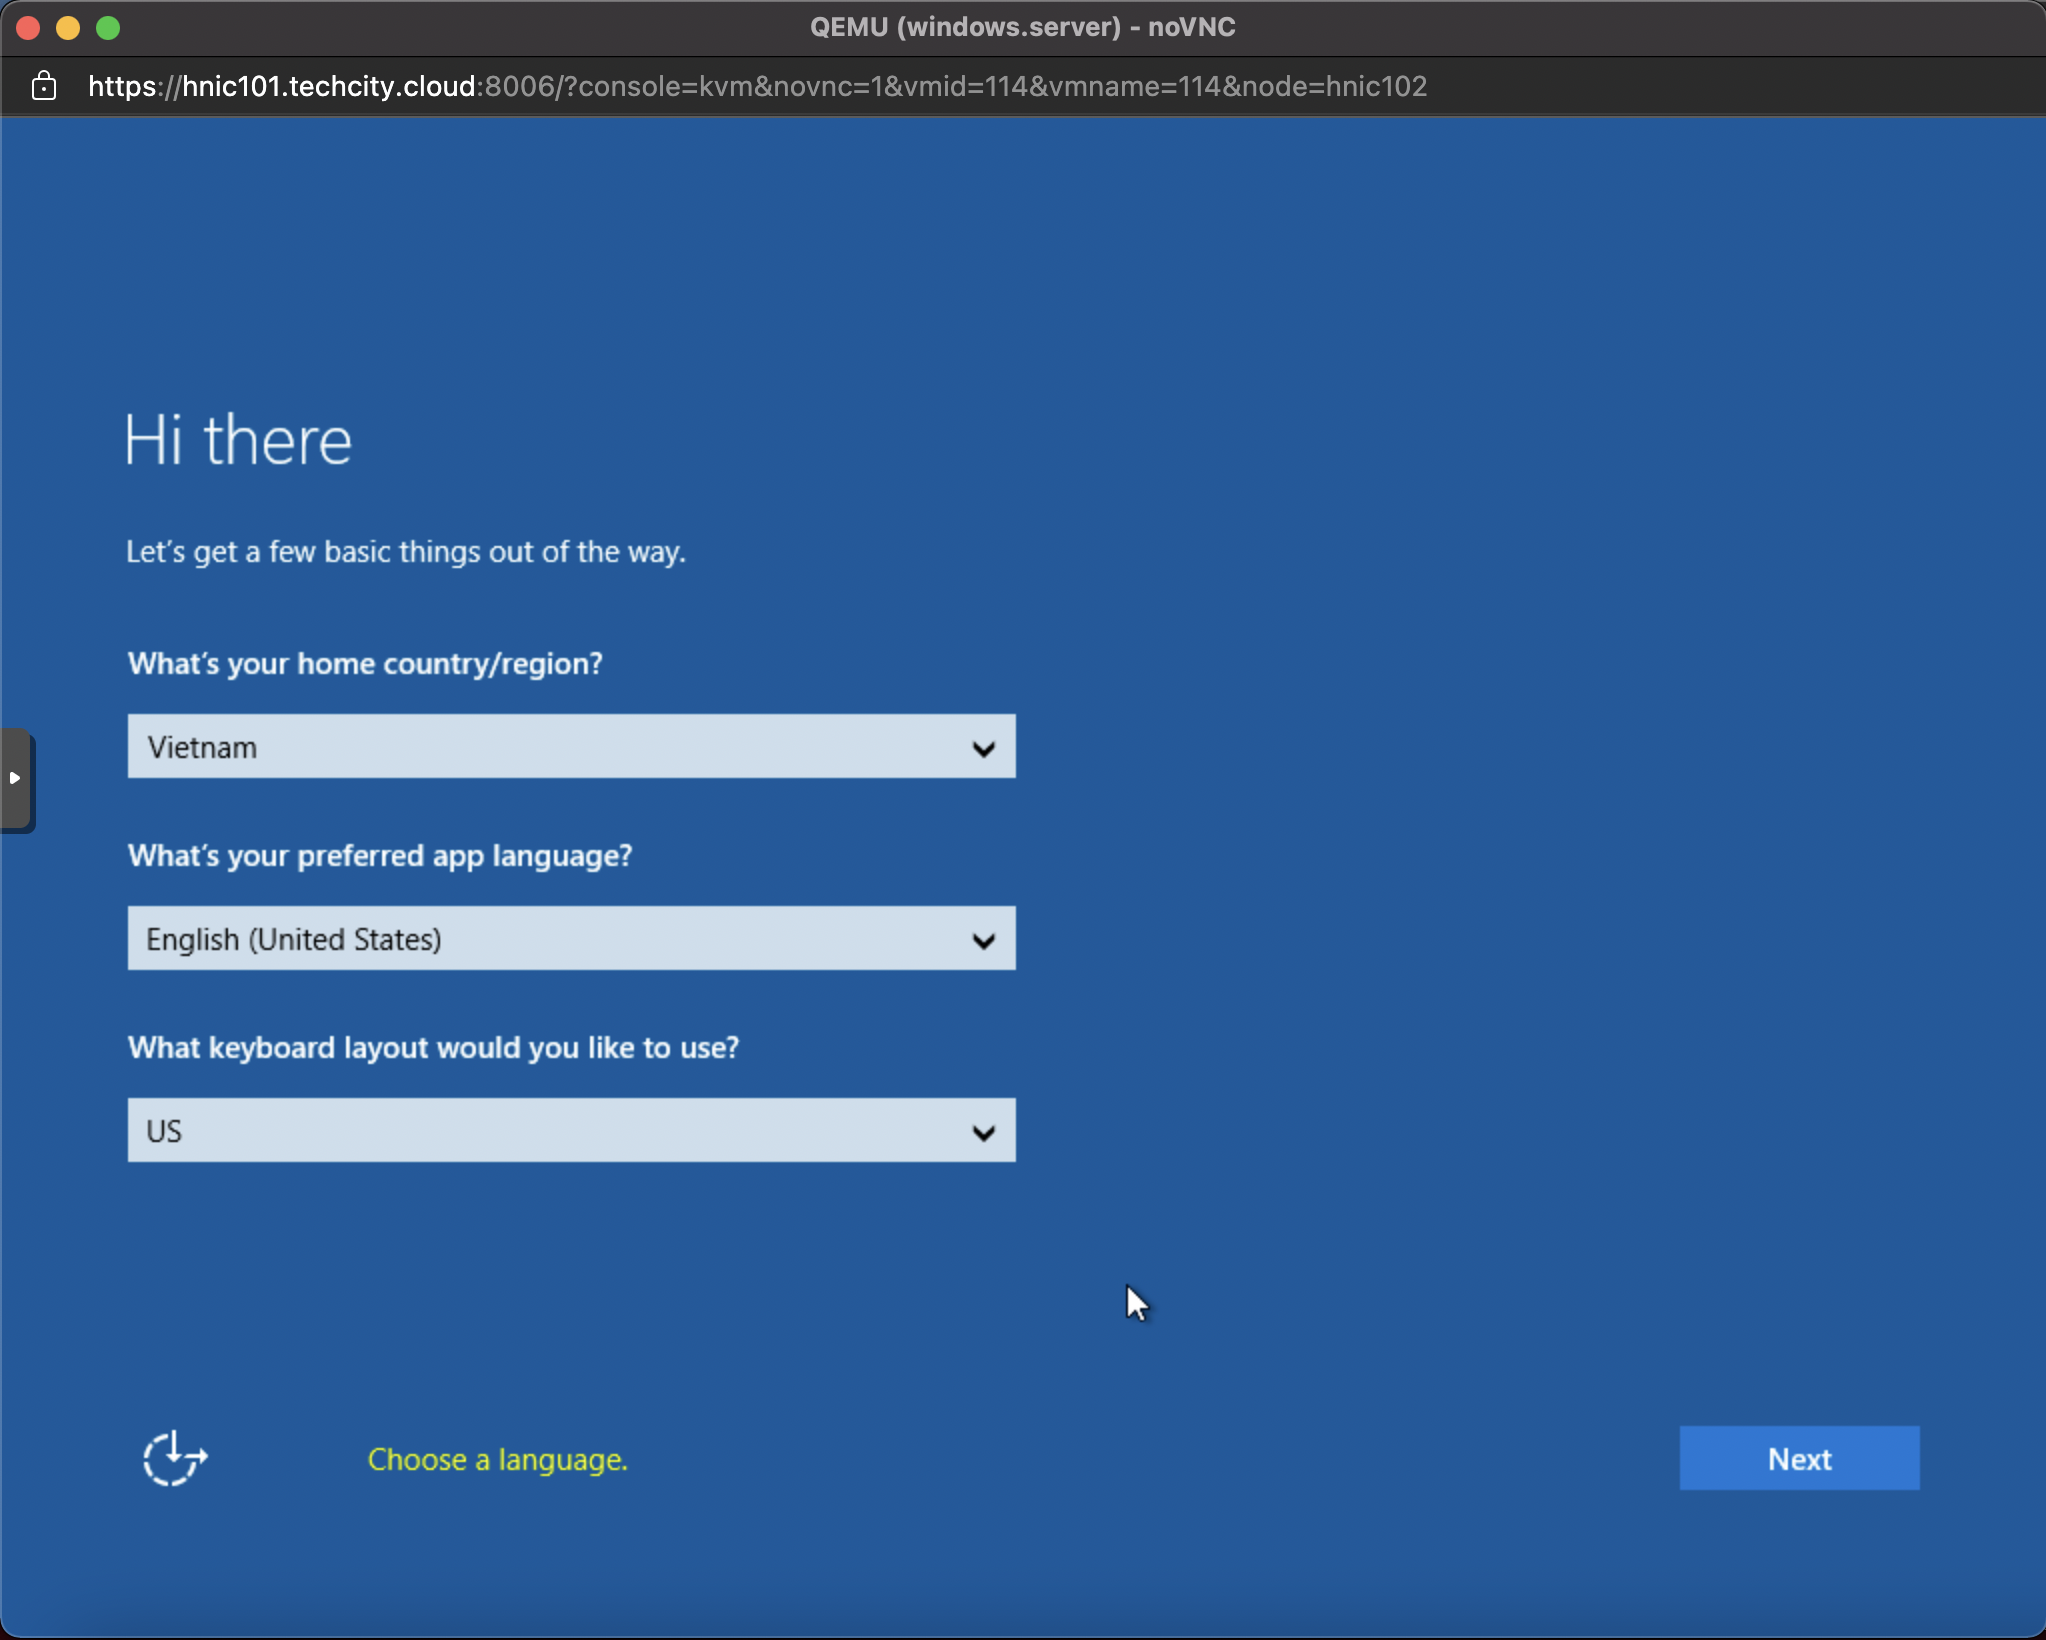Click the yellow minimize window button
Image resolution: width=2046 pixels, height=1640 pixels.
point(68,28)
